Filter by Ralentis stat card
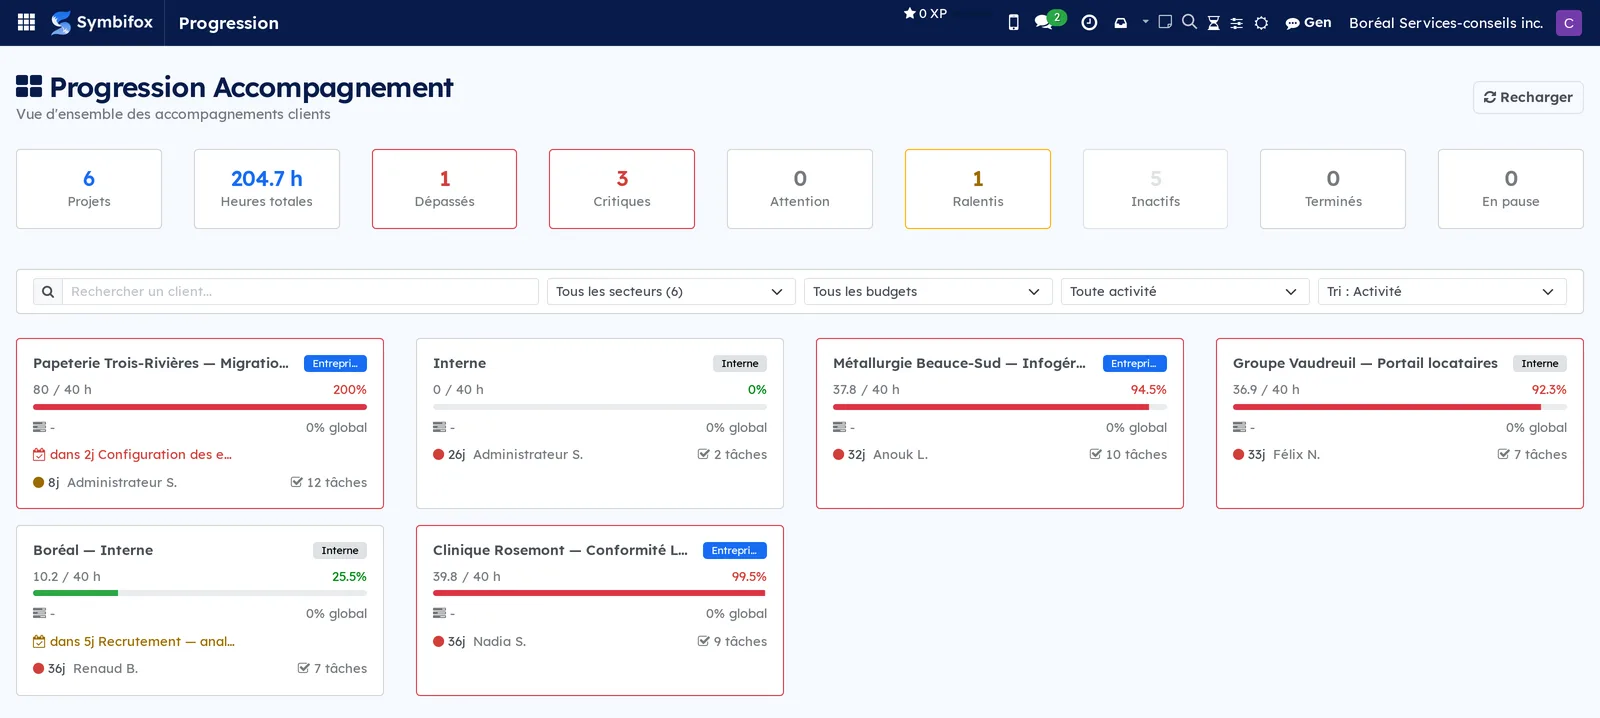The height and width of the screenshot is (718, 1600). tap(978, 189)
